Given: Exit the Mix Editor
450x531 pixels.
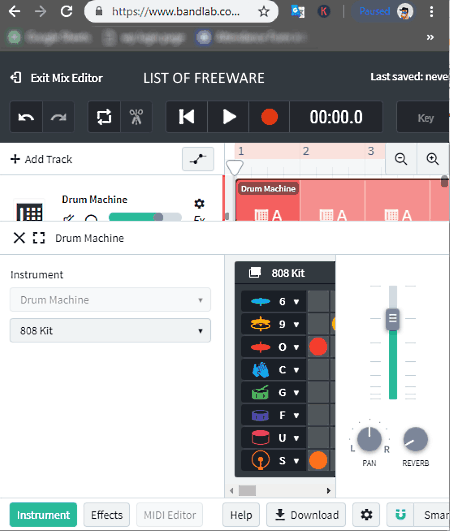Looking at the screenshot, I should click(57, 78).
